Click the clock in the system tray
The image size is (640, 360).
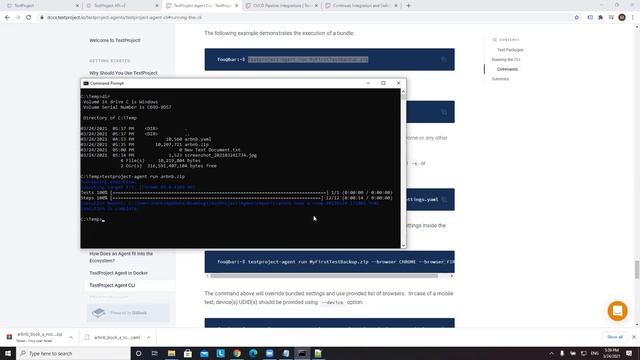coord(611,353)
